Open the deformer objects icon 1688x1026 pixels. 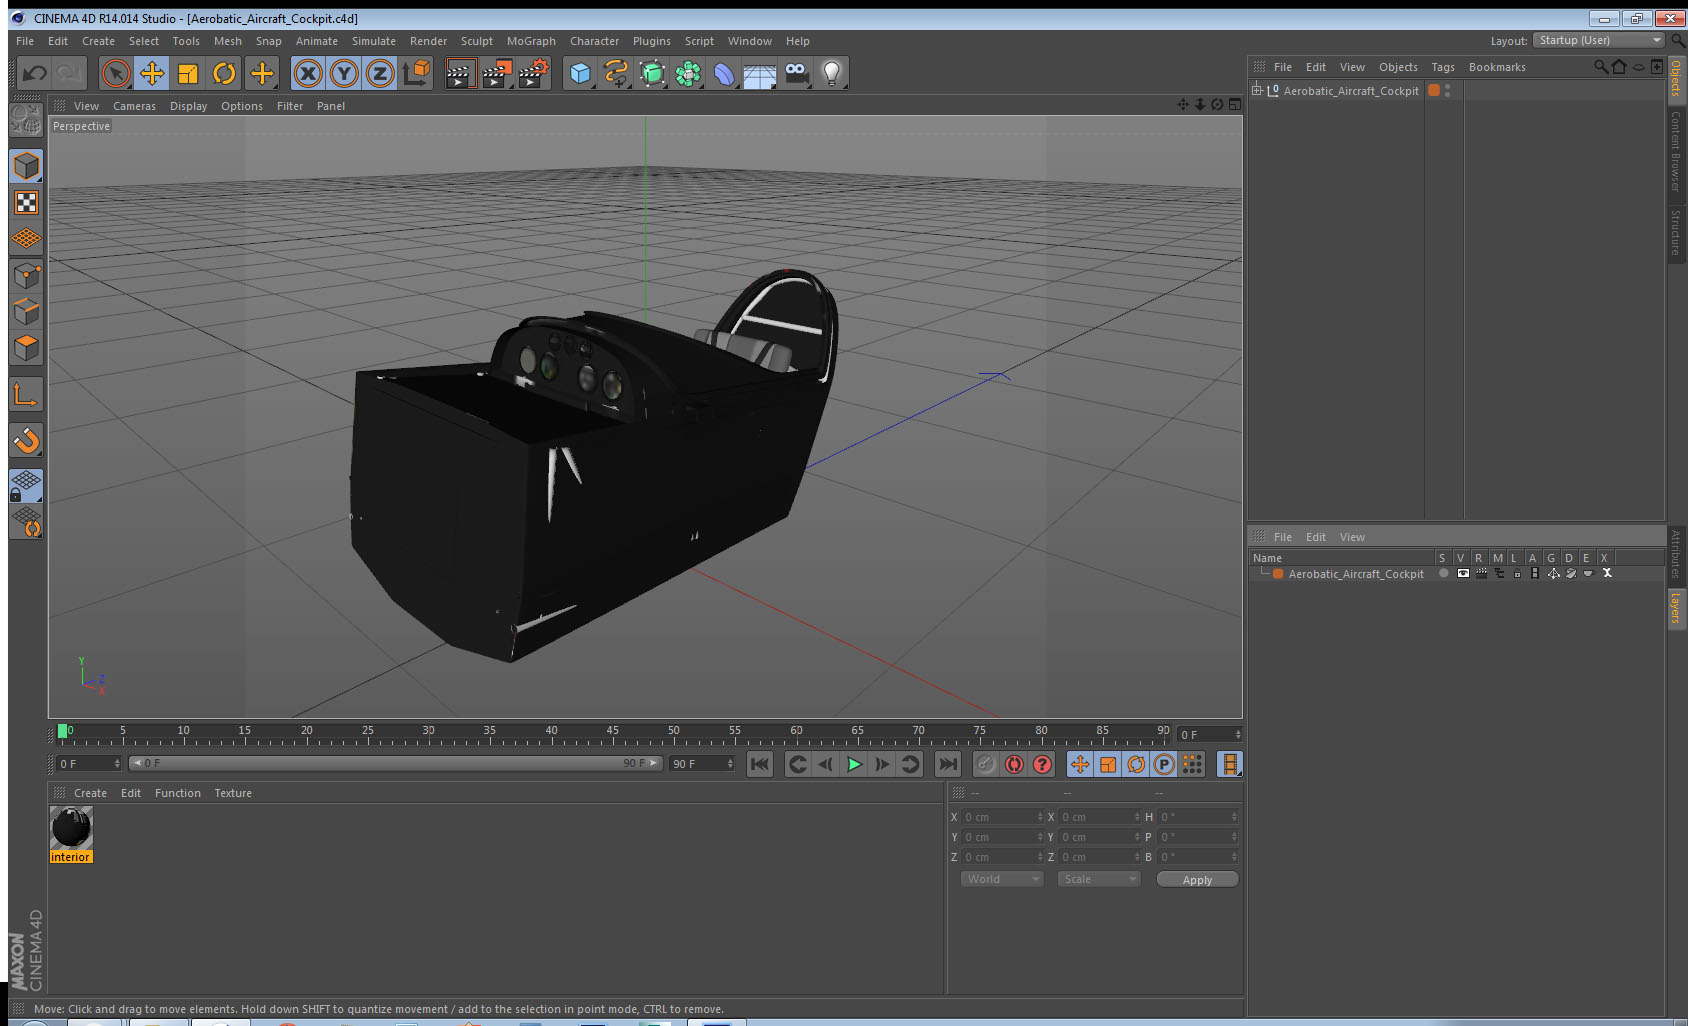point(724,73)
